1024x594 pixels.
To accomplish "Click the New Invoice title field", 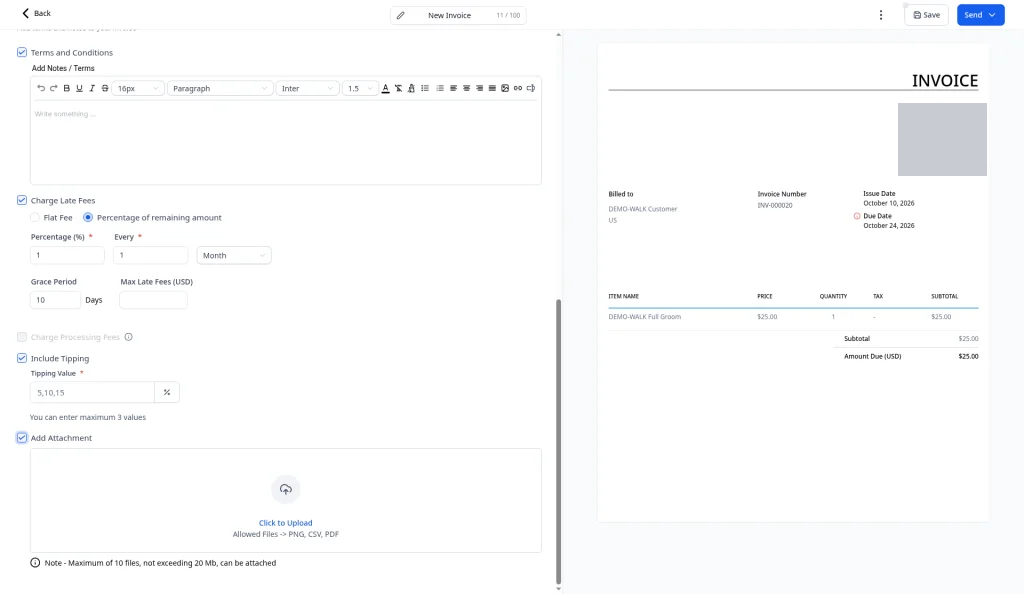I will tap(449, 15).
